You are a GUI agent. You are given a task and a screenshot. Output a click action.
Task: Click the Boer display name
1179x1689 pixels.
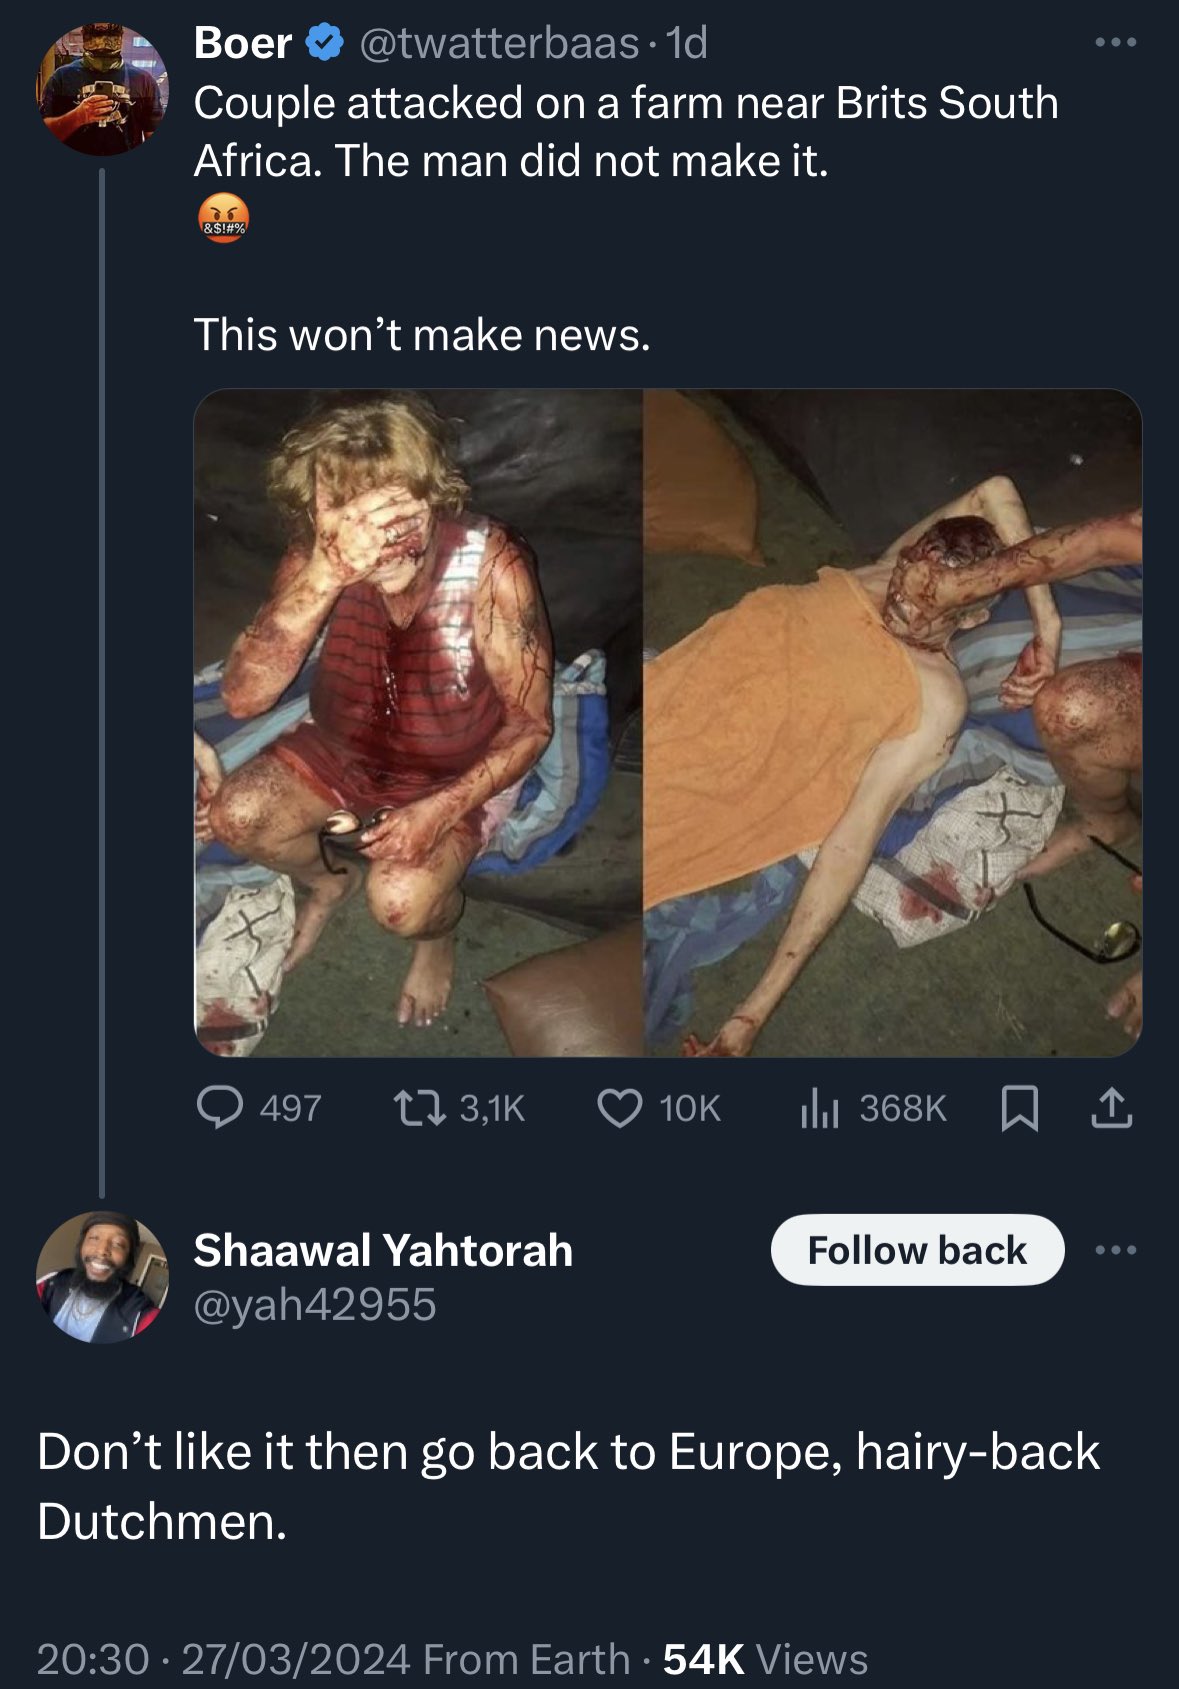[243, 43]
